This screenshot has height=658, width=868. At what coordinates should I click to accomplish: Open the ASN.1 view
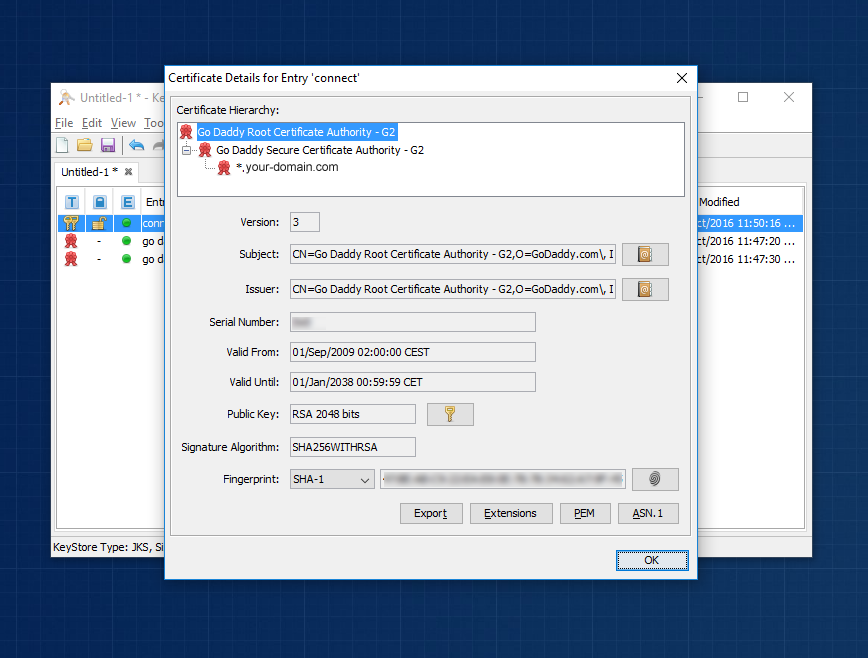click(648, 513)
